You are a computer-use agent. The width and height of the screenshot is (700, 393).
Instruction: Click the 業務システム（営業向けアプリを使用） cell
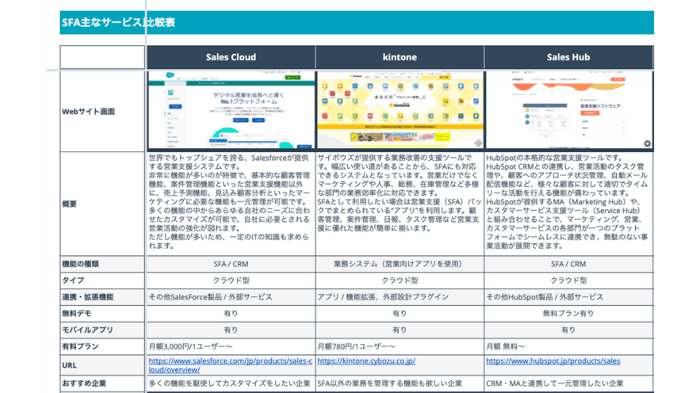click(400, 264)
